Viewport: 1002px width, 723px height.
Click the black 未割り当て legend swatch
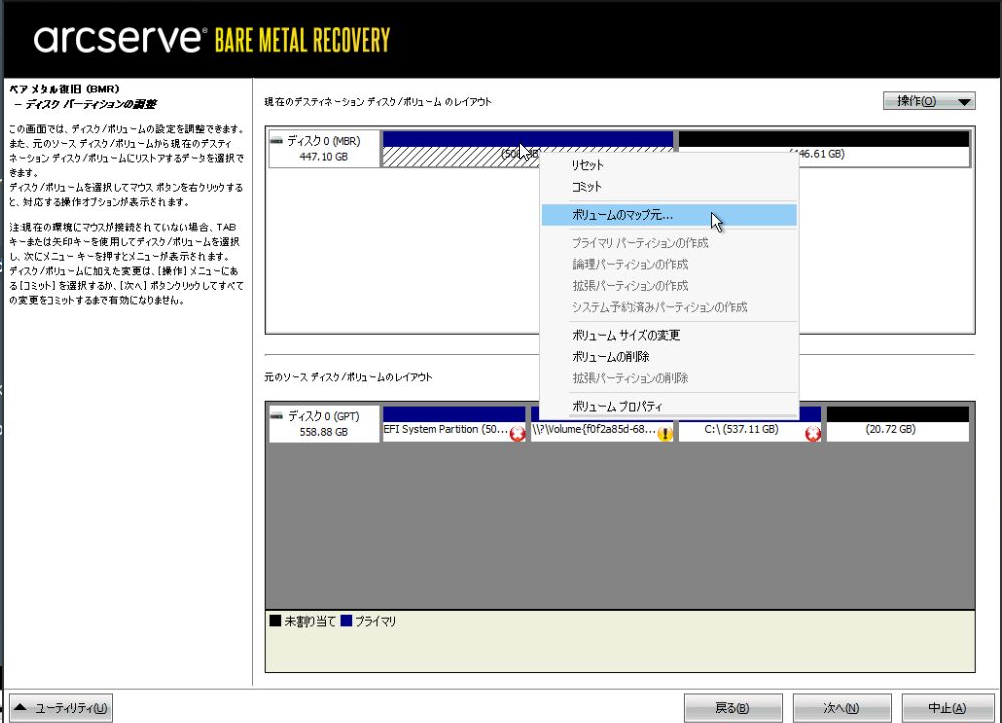(275, 621)
